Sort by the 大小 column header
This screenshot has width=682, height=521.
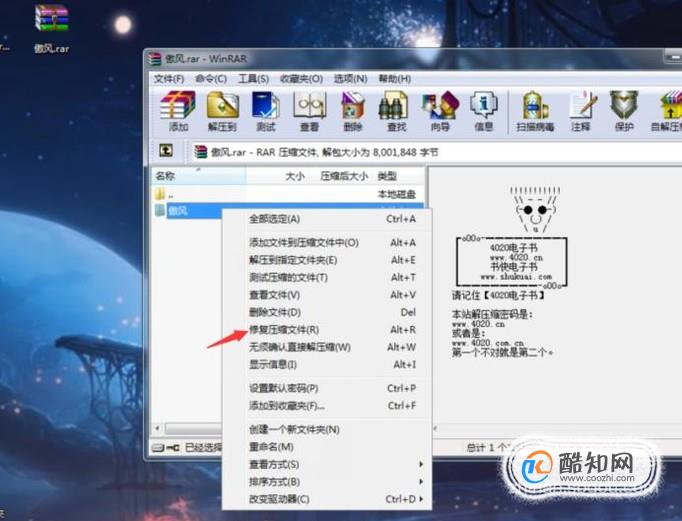(278, 176)
